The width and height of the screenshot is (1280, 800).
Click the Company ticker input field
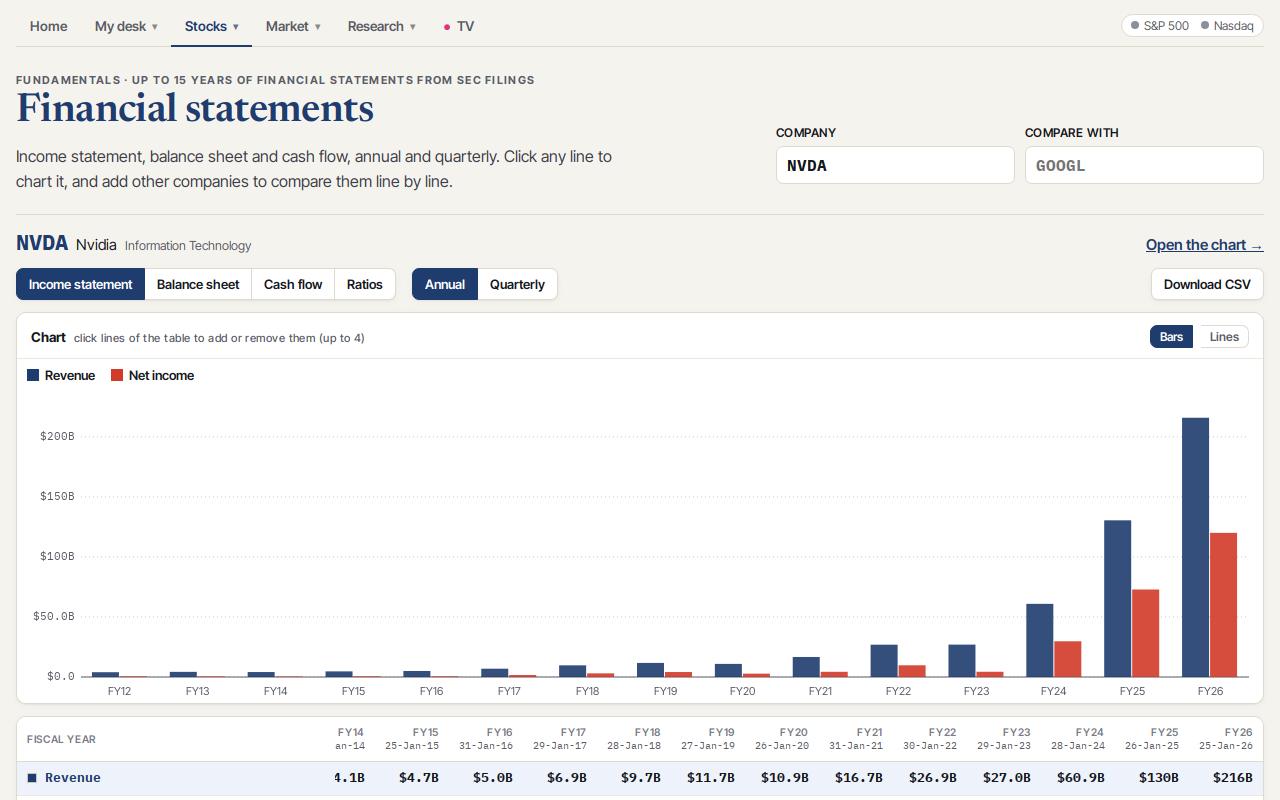895,165
